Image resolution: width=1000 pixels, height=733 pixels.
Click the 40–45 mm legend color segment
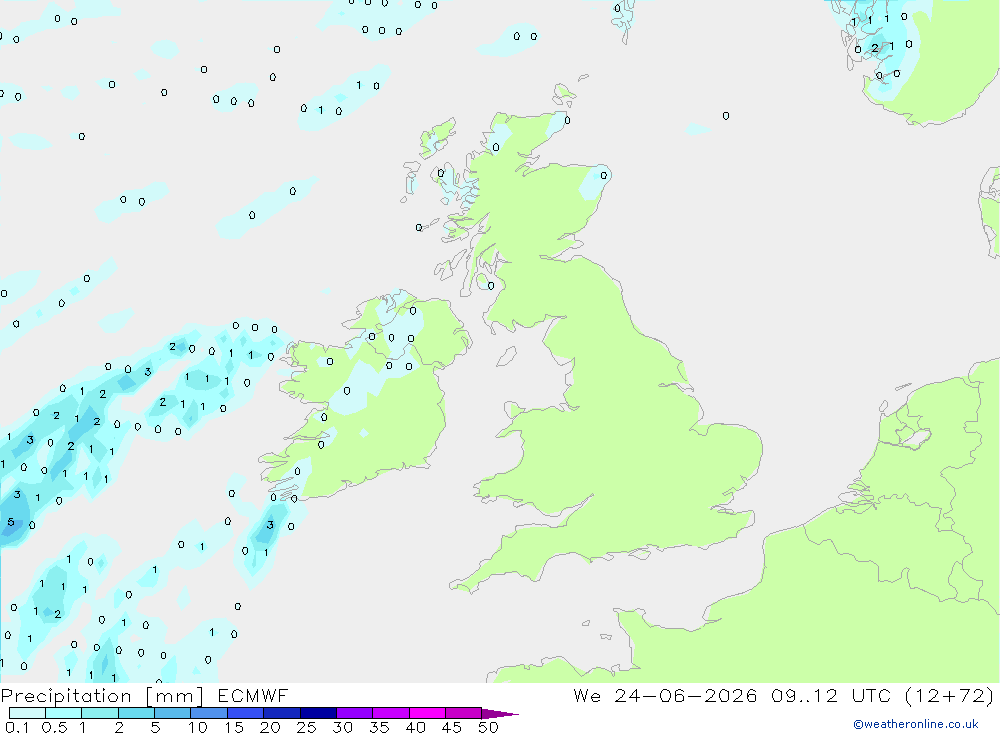(x=427, y=713)
